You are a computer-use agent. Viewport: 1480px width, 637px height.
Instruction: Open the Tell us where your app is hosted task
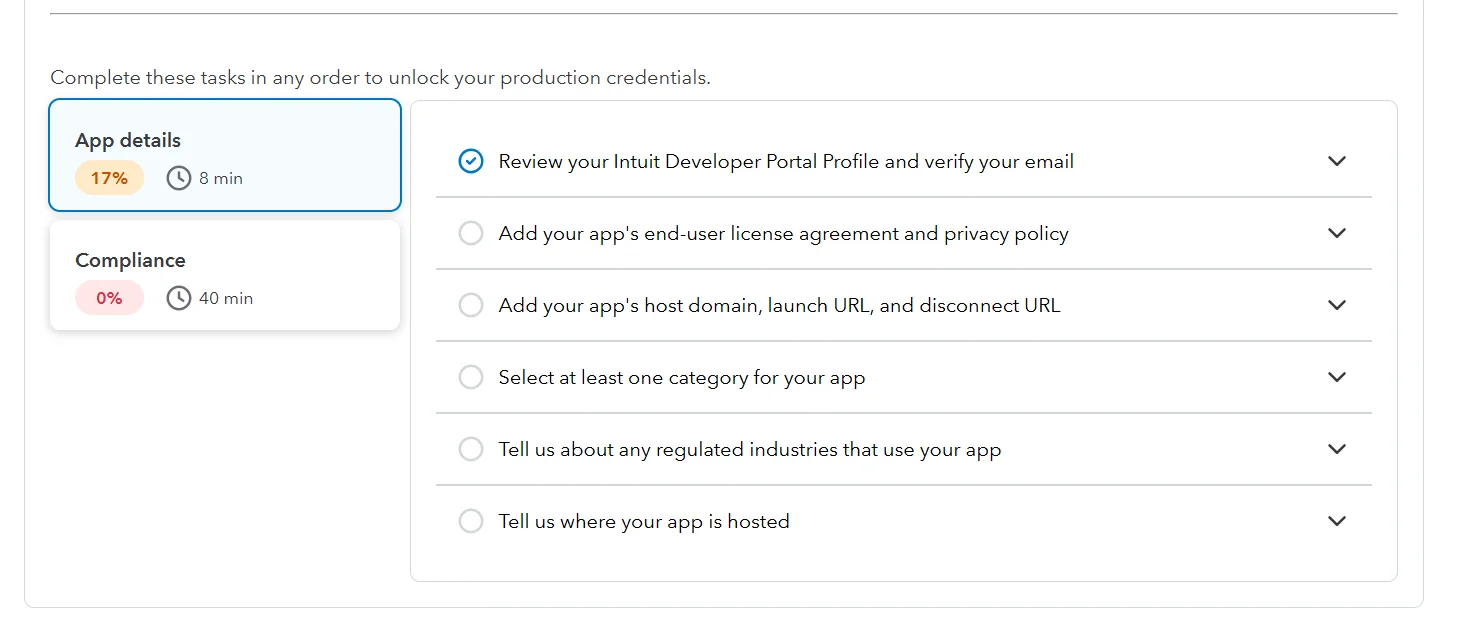(x=644, y=521)
